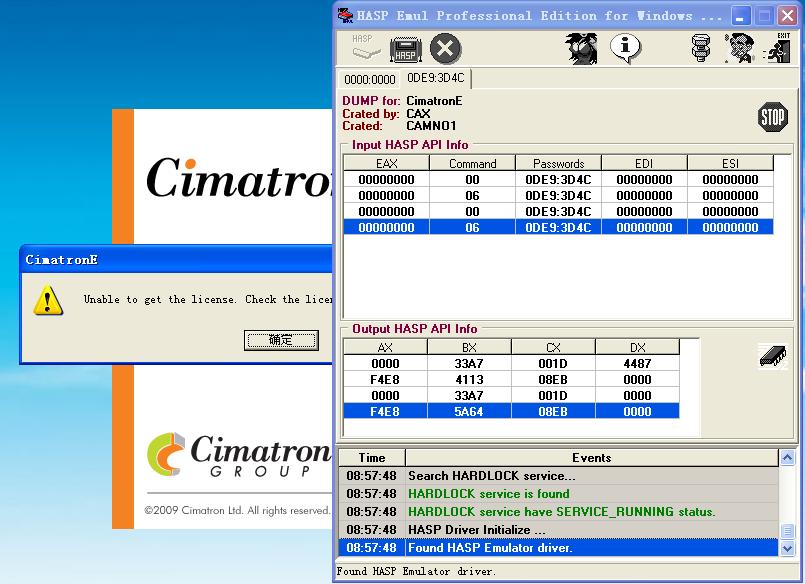Select event 'HARDLOCK service is found'
This screenshot has width=805, height=584.
tap(559, 494)
